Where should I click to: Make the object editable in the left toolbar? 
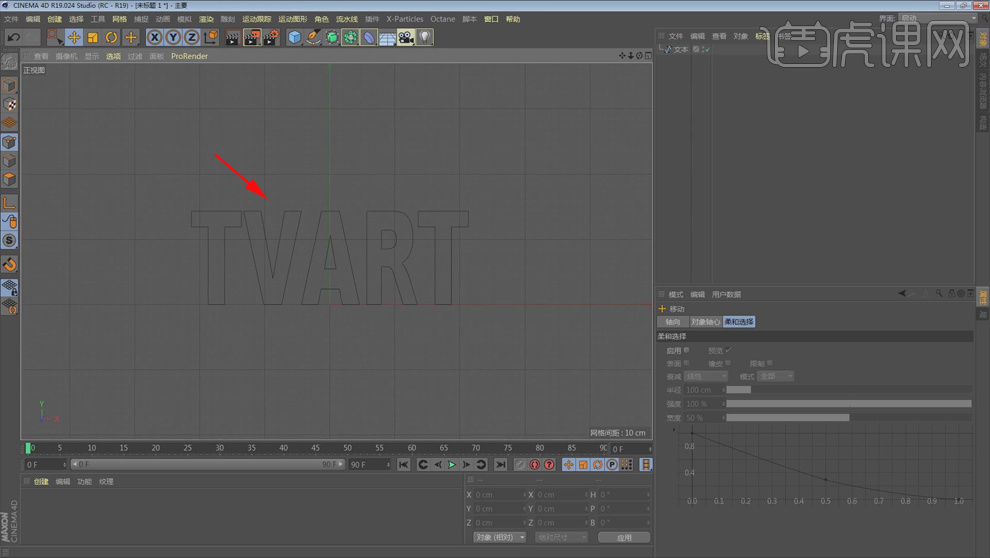(x=9, y=62)
